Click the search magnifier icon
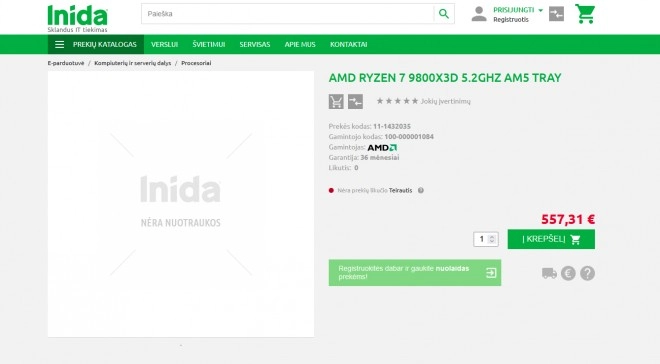 click(x=444, y=14)
